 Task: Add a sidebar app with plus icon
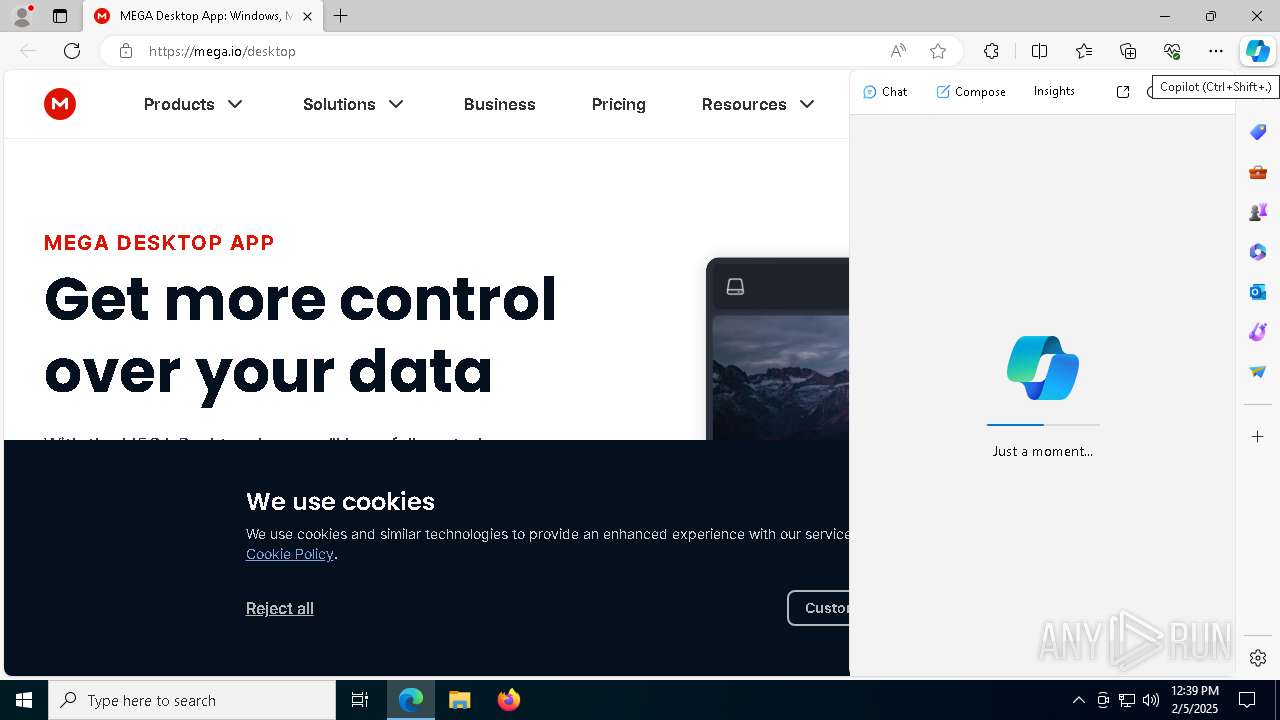pyautogui.click(x=1258, y=436)
